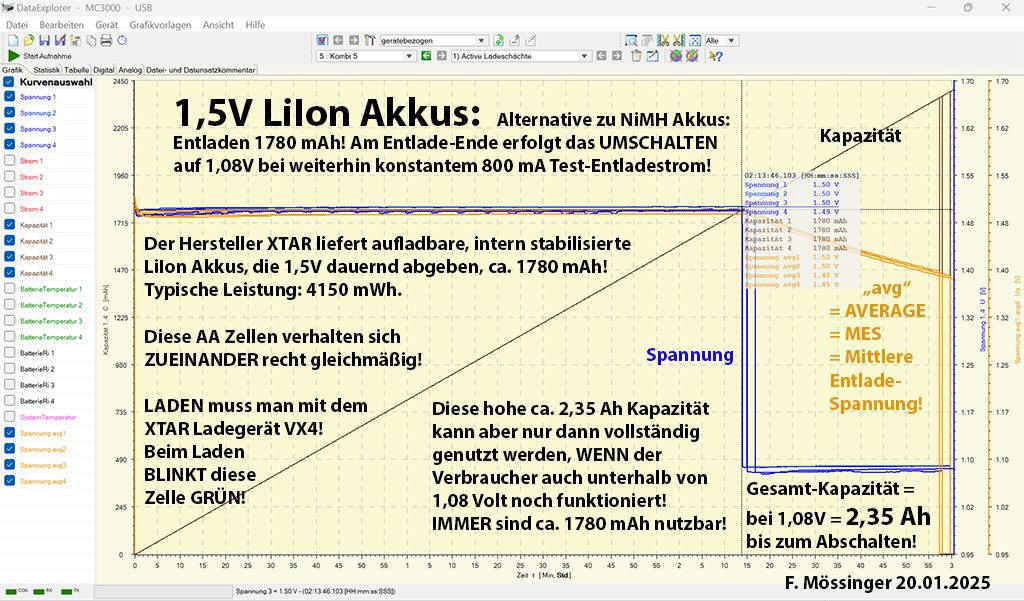Image resolution: width=1024 pixels, height=601 pixels.
Task: Click the Start Aufnahme button
Action: (x=36, y=56)
